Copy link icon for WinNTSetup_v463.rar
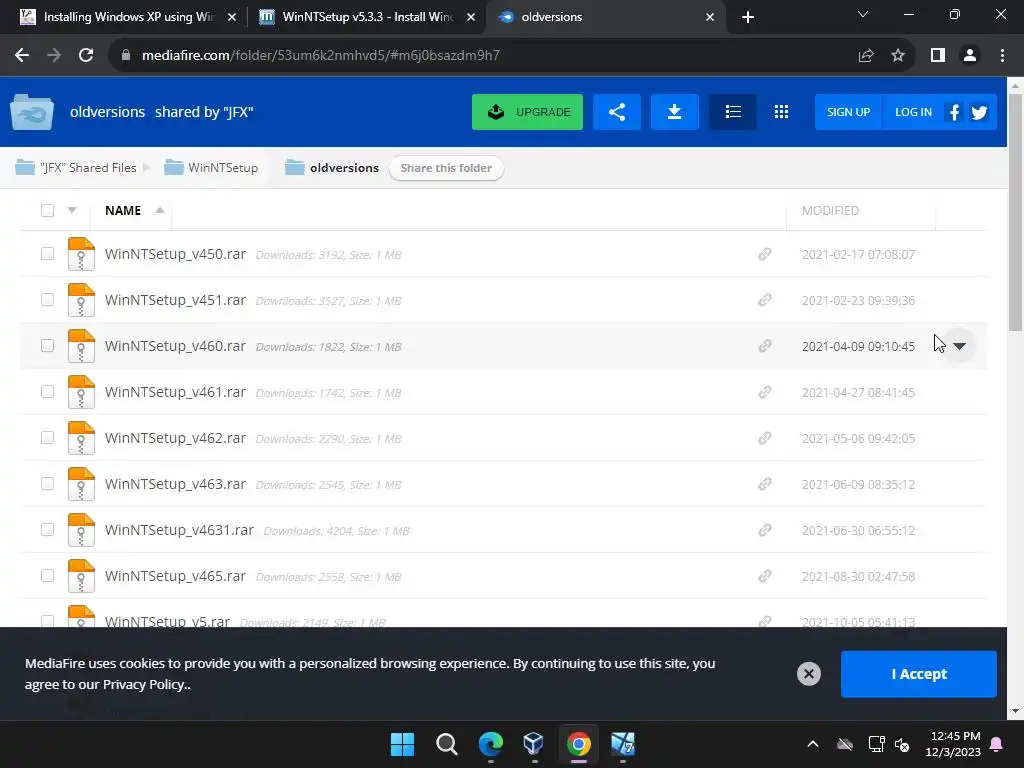The height and width of the screenshot is (768, 1024). [765, 484]
